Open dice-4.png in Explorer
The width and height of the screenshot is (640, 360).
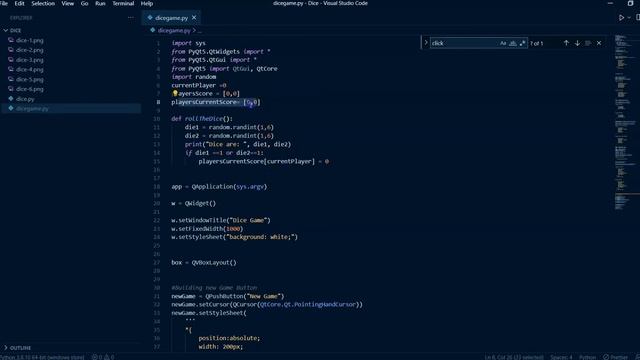pyautogui.click(x=30, y=69)
